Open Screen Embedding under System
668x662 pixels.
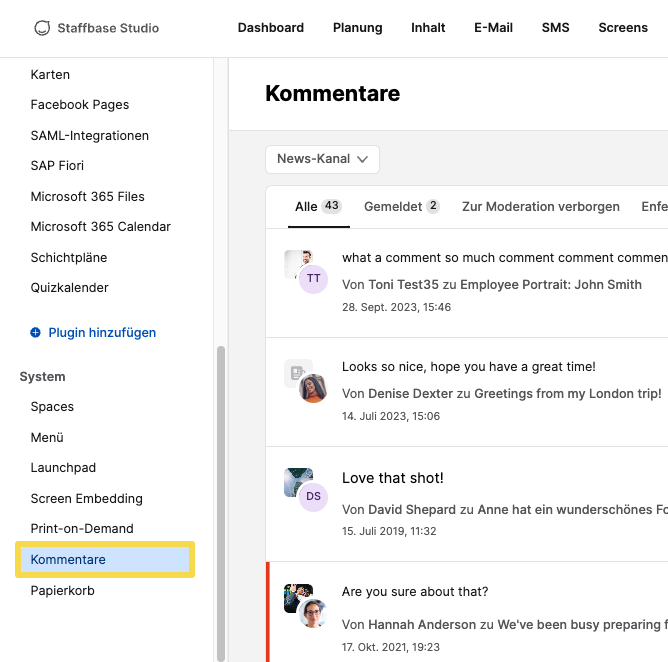coord(86,498)
